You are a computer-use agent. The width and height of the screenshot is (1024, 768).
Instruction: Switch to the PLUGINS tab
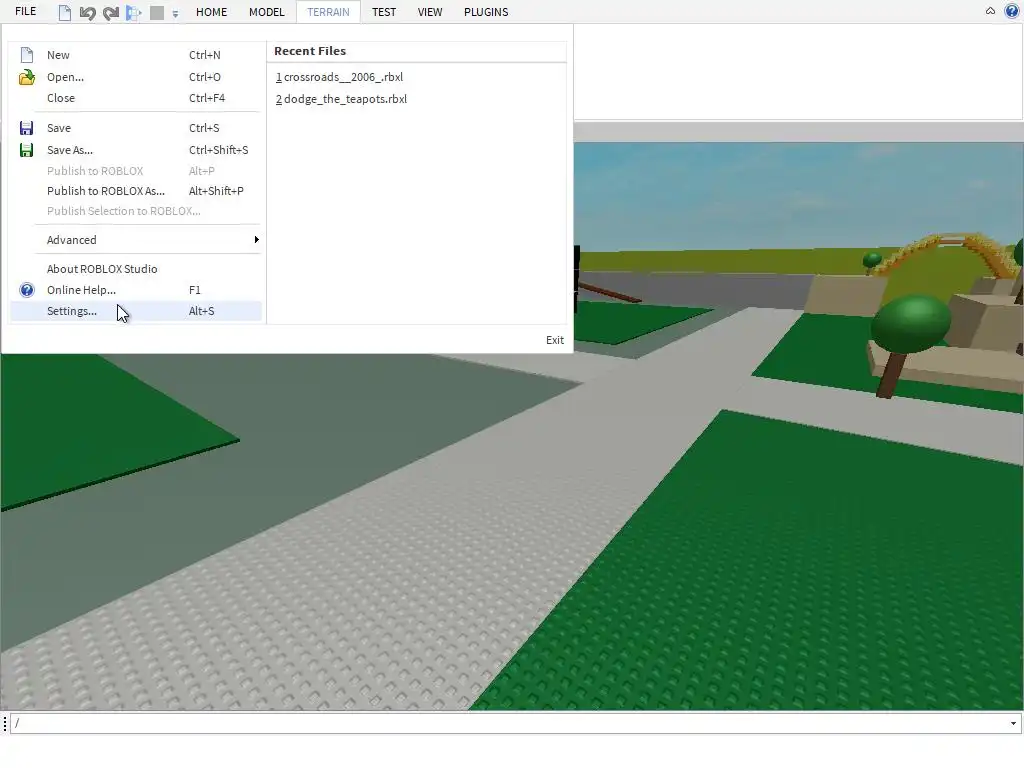pos(486,12)
